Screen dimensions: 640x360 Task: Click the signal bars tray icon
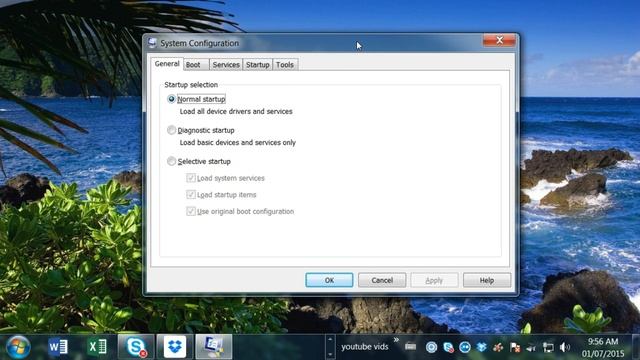pyautogui.click(x=531, y=348)
